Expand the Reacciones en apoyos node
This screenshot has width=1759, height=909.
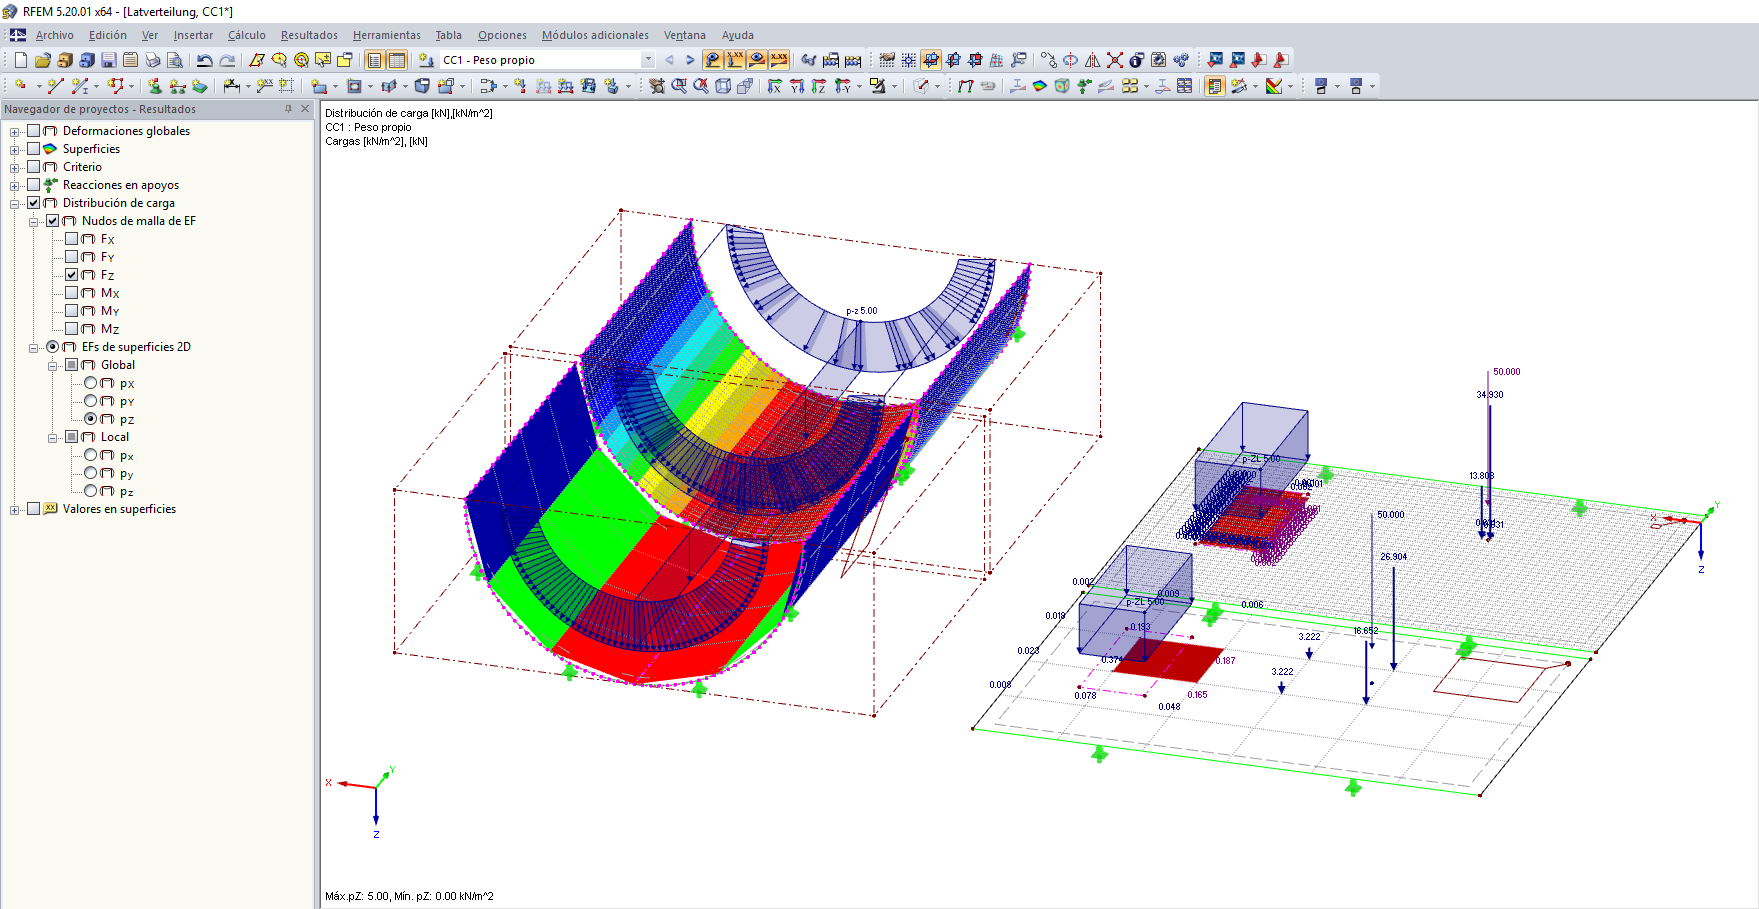(15, 186)
